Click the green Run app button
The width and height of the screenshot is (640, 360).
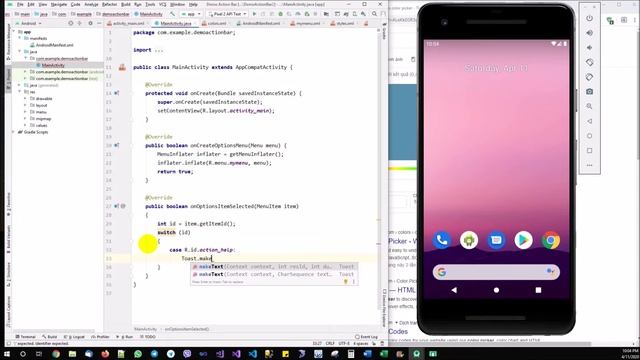point(254,14)
